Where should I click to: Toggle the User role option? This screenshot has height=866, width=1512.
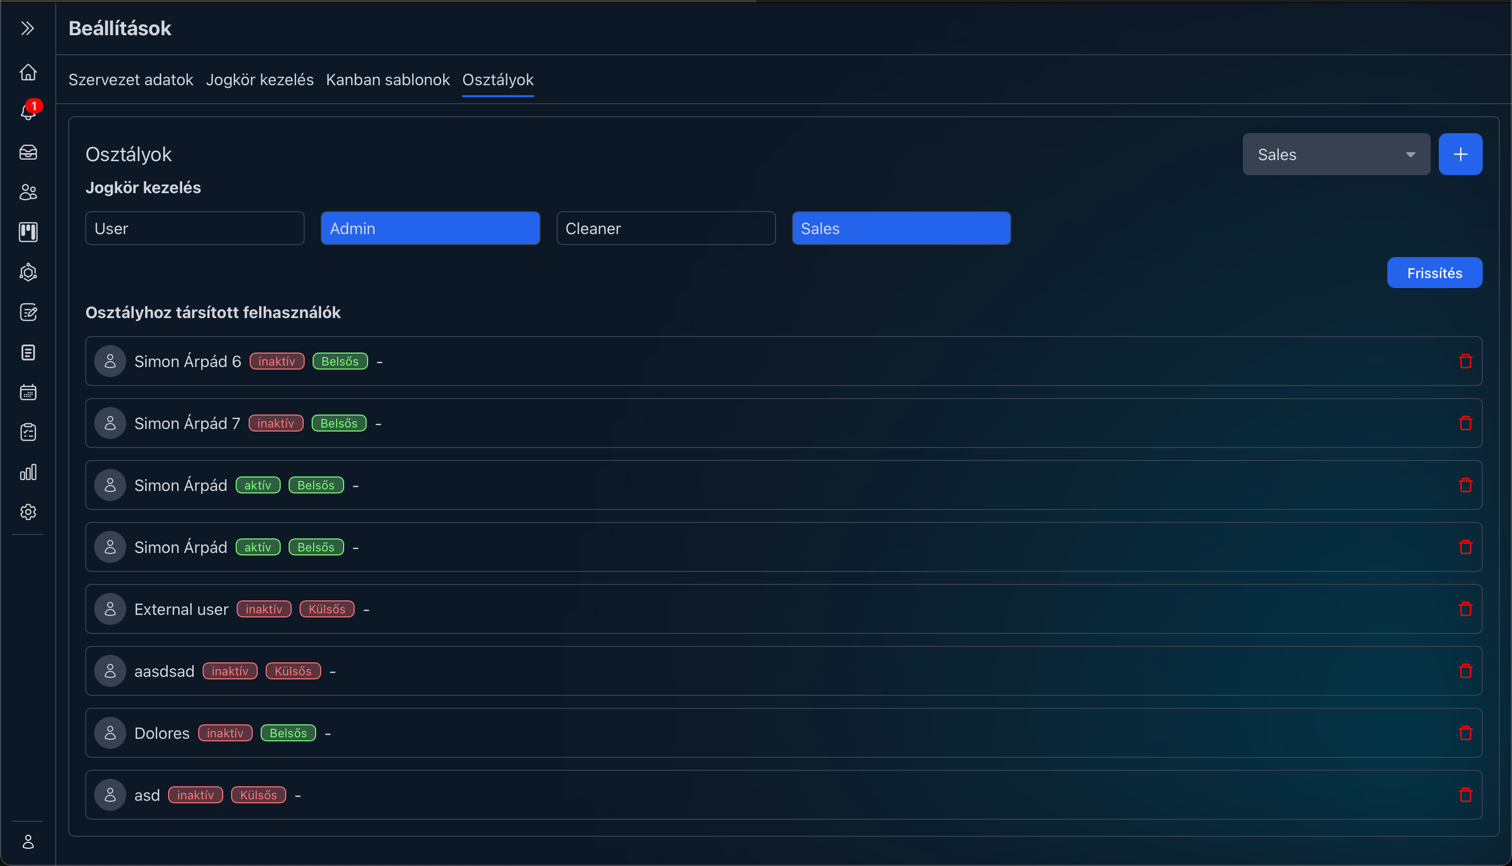(x=195, y=228)
